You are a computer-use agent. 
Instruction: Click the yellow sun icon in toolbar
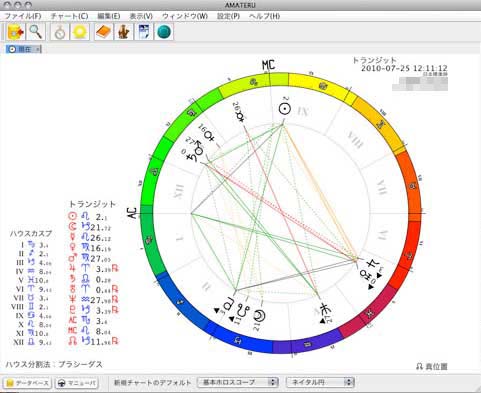tap(80, 32)
